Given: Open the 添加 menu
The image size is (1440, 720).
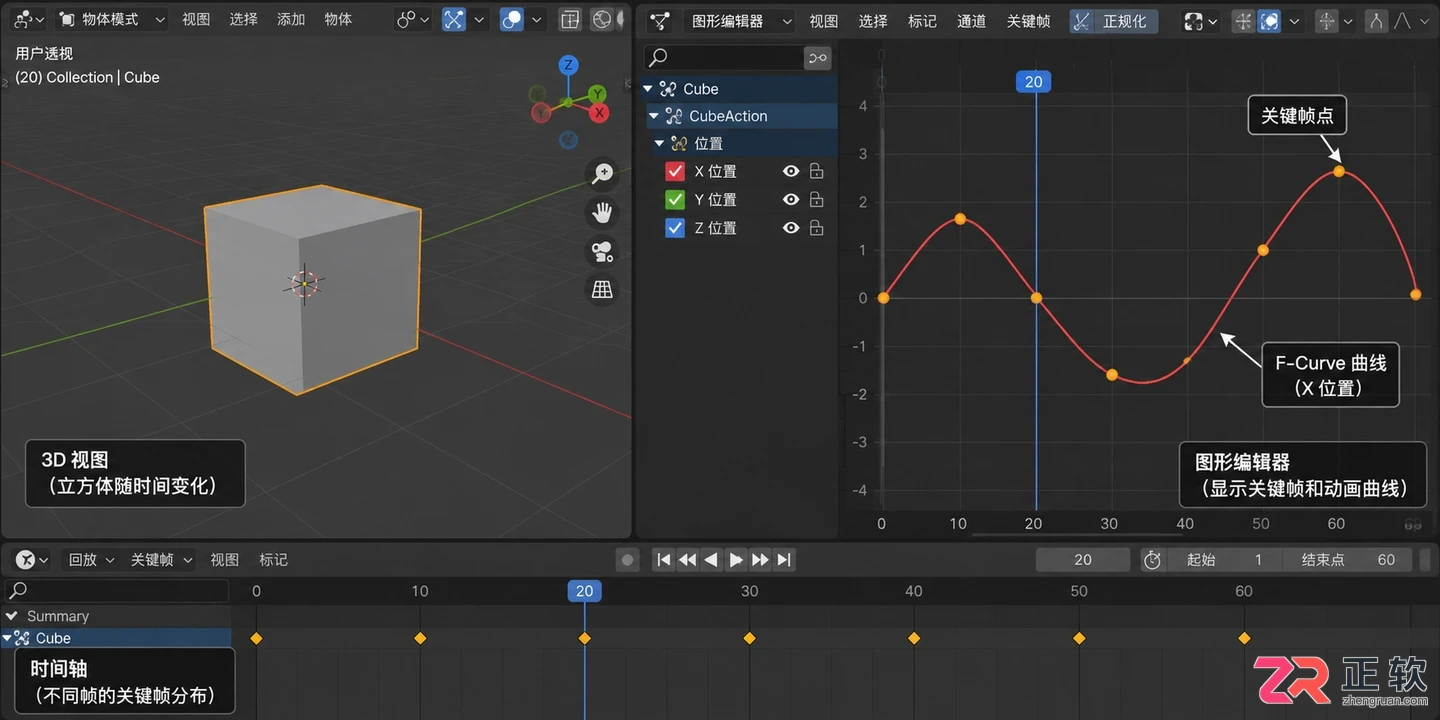Looking at the screenshot, I should tap(291, 19).
